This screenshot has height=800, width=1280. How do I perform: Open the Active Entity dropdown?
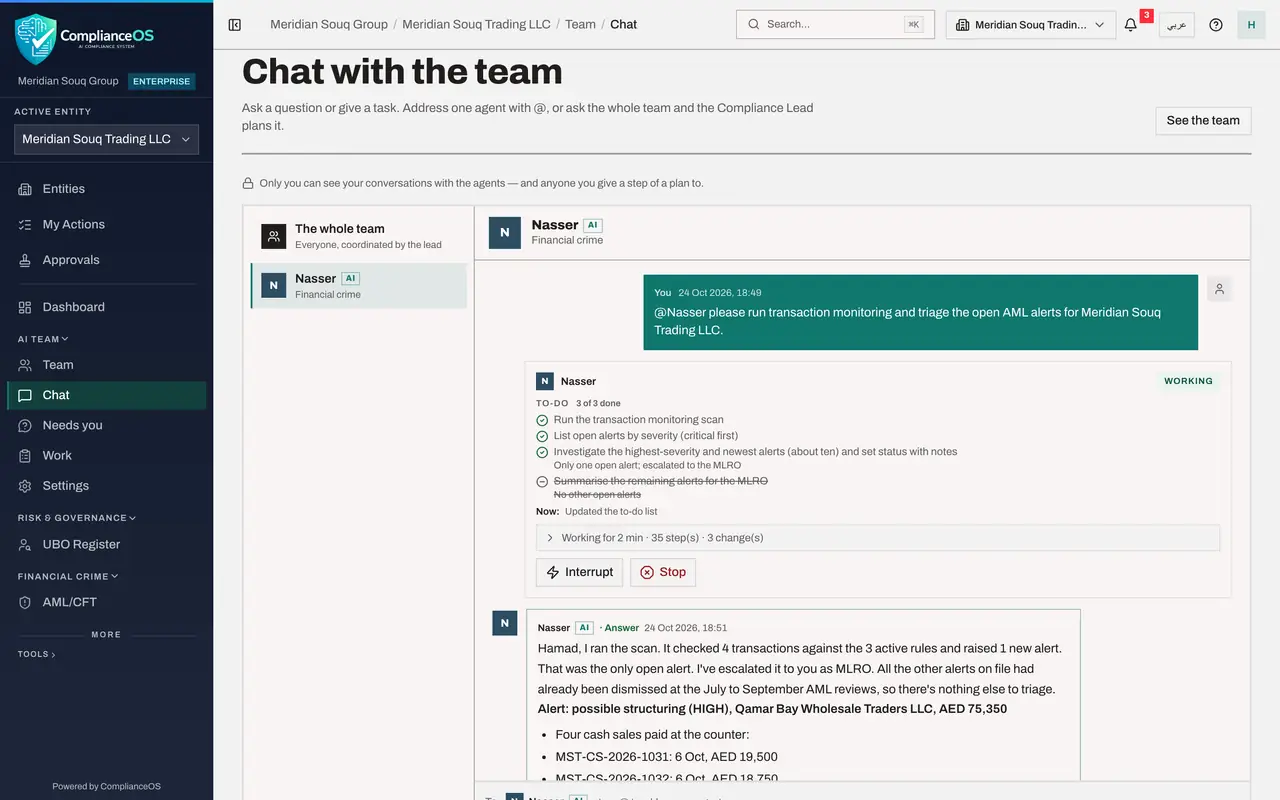click(106, 139)
